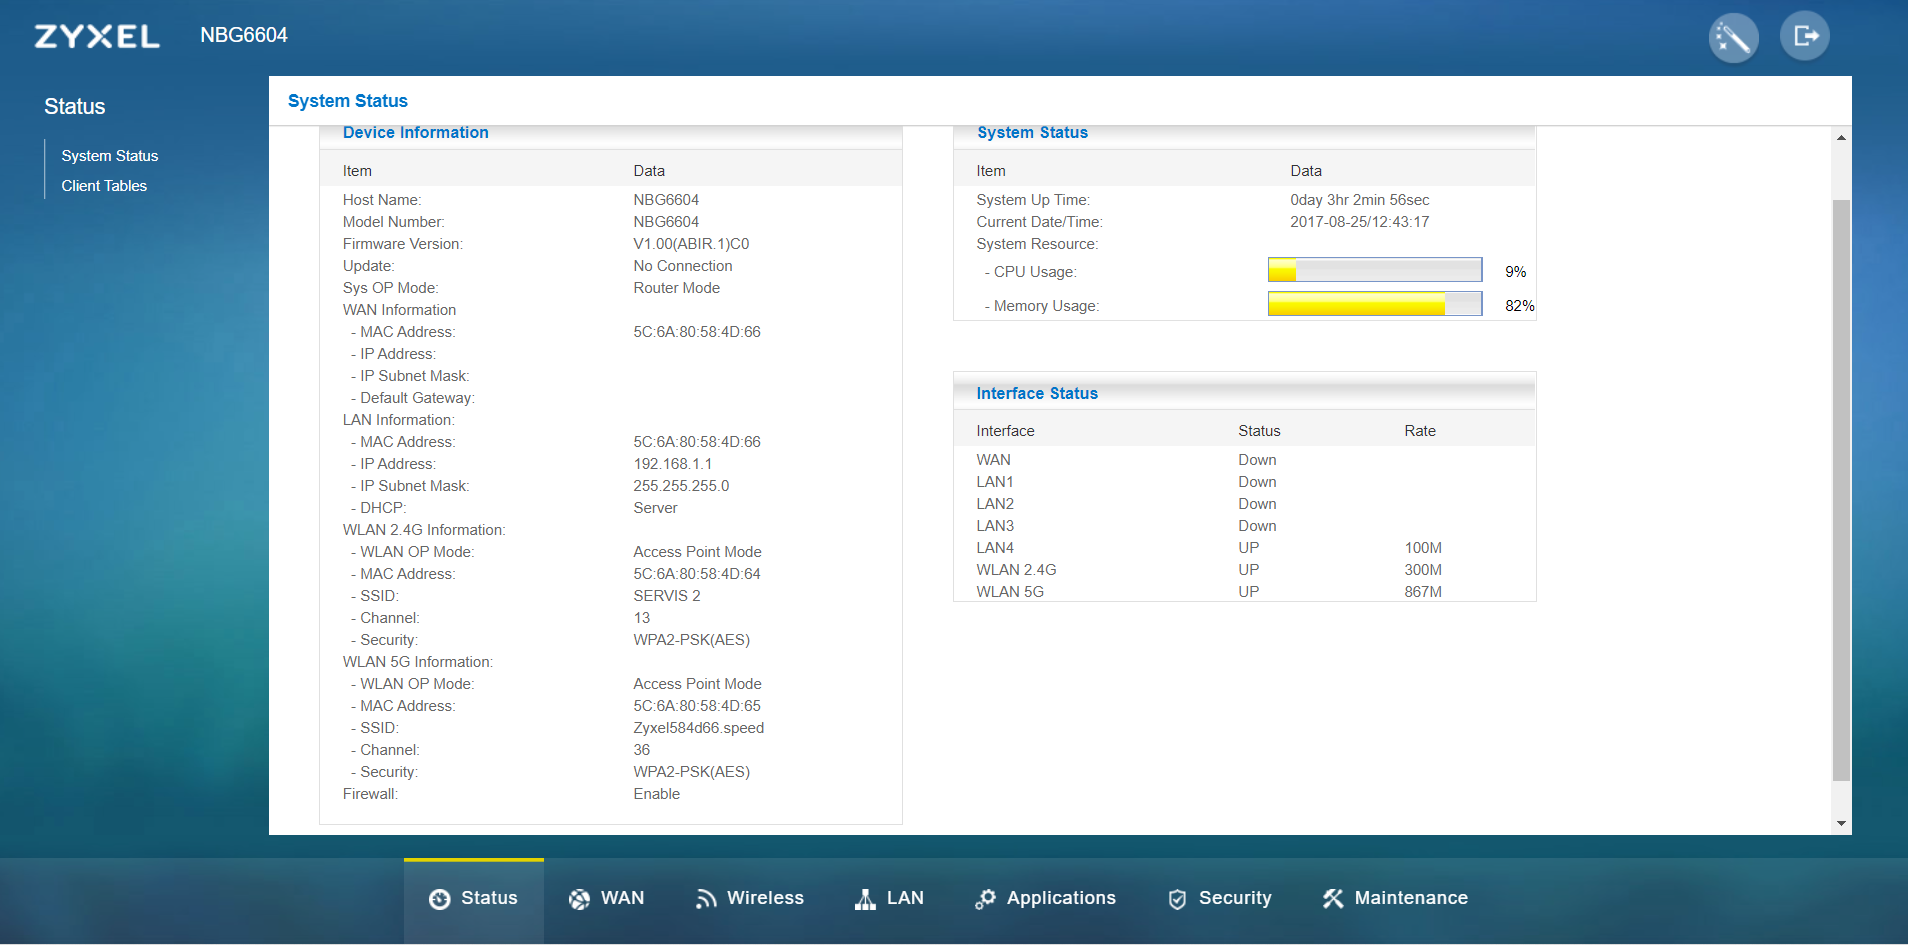Click the Device Information panel heading
The width and height of the screenshot is (1908, 945).
point(416,133)
